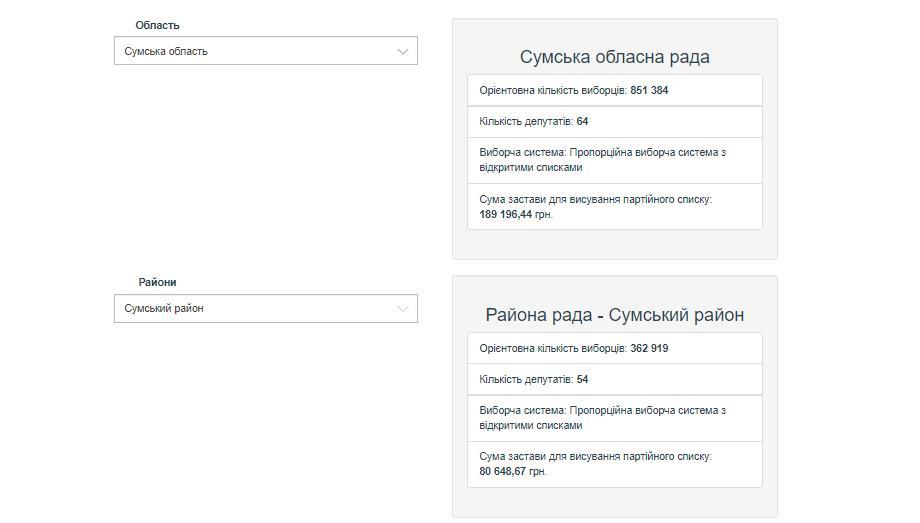The image size is (920, 523).
Task: Select the deputies row showing 54
Action: pos(614,379)
